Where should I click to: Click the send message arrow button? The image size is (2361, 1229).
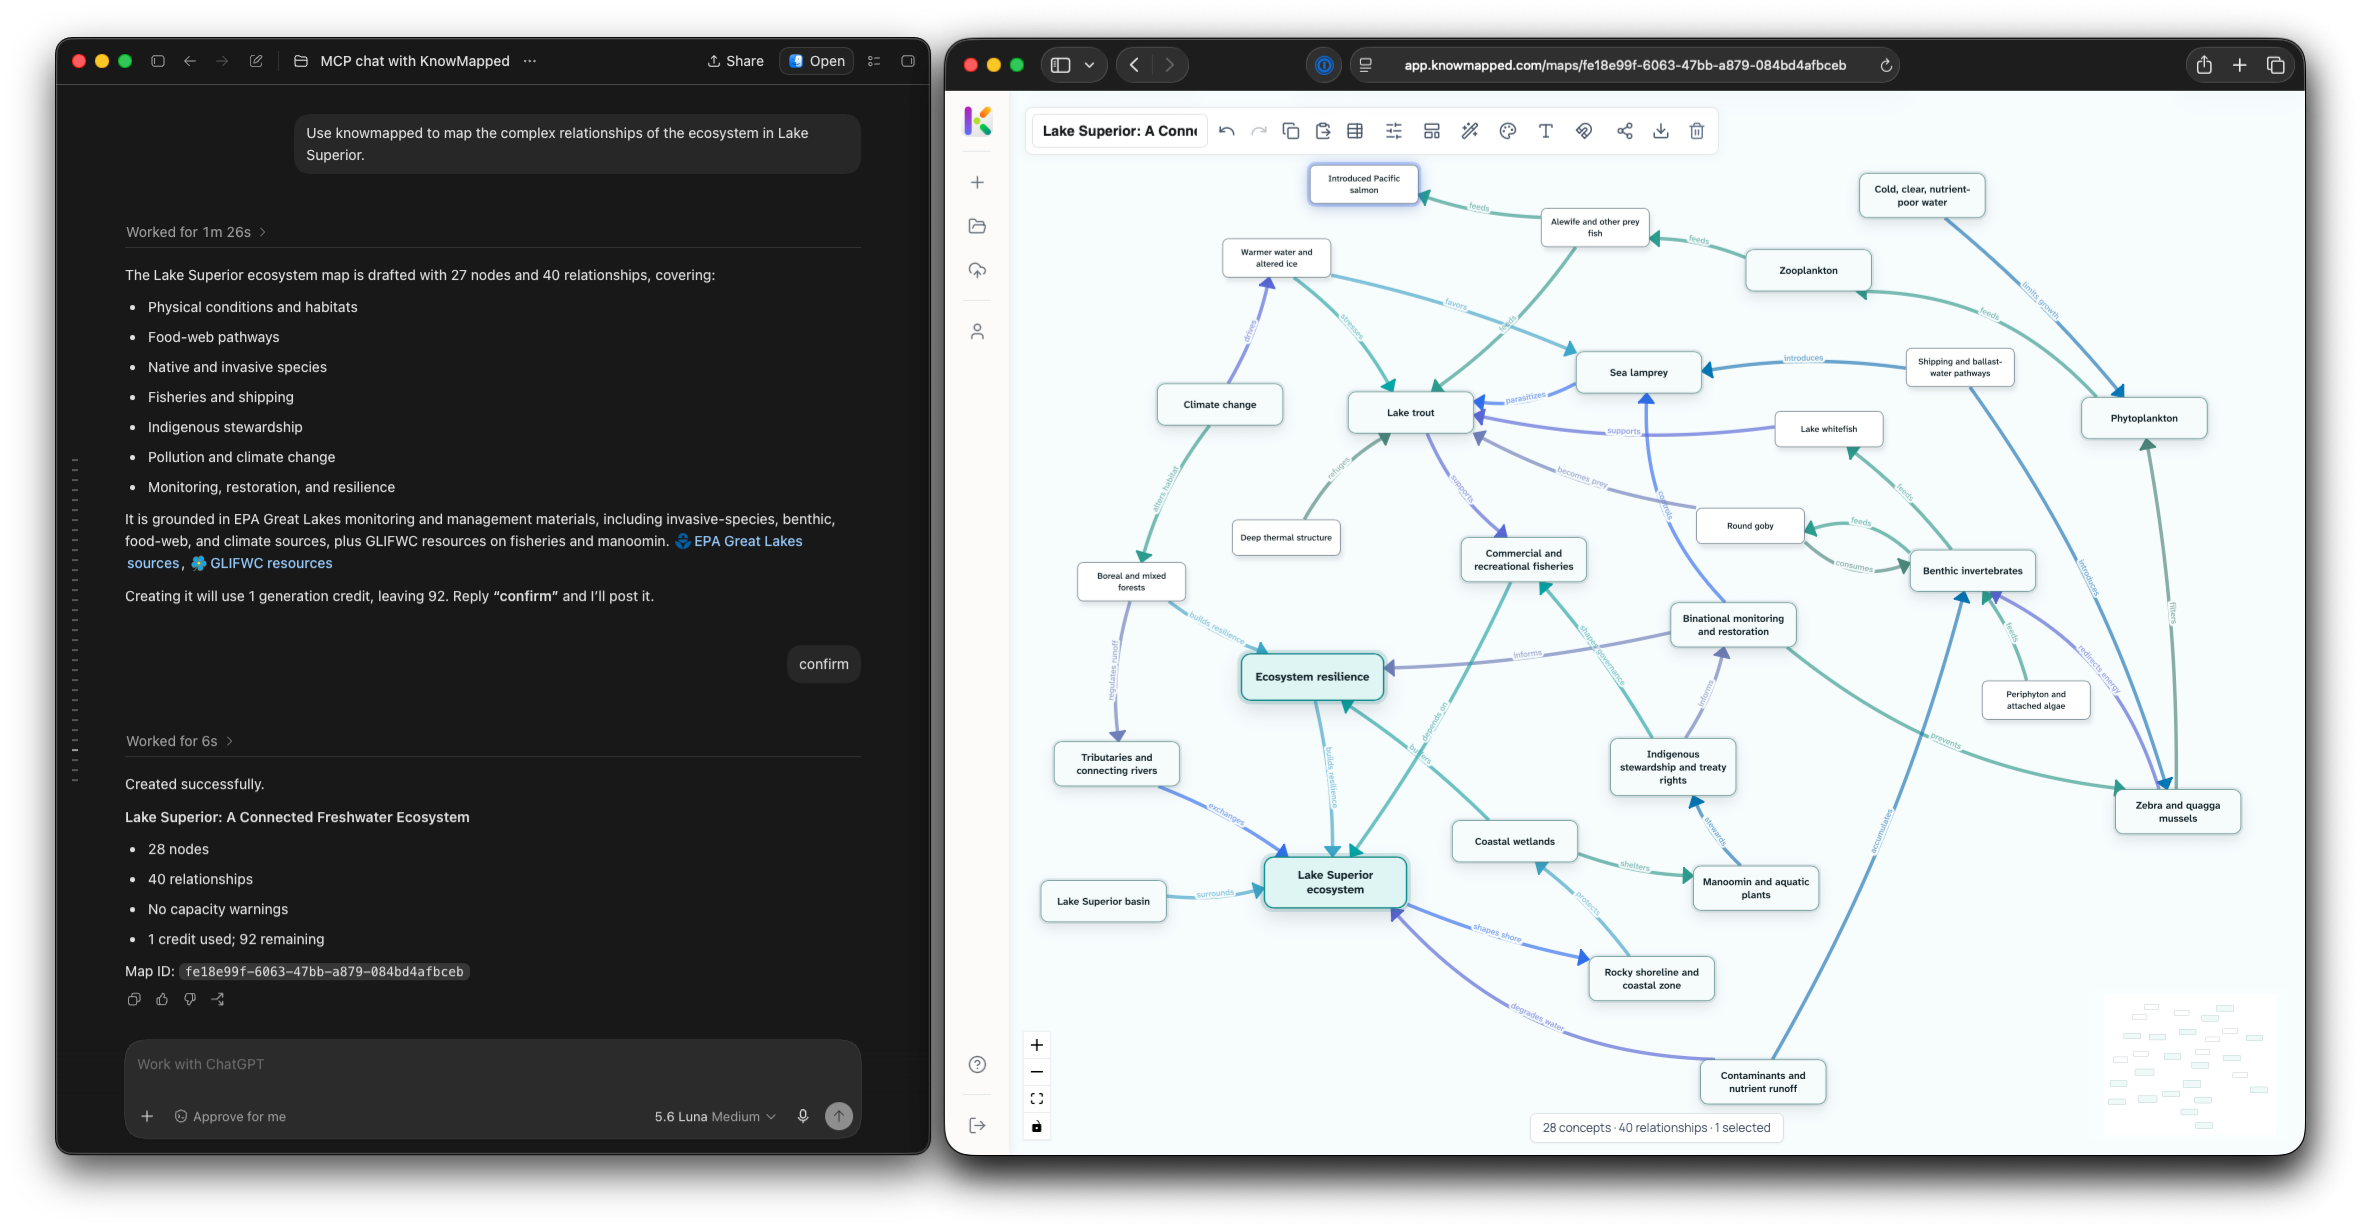pos(839,1116)
